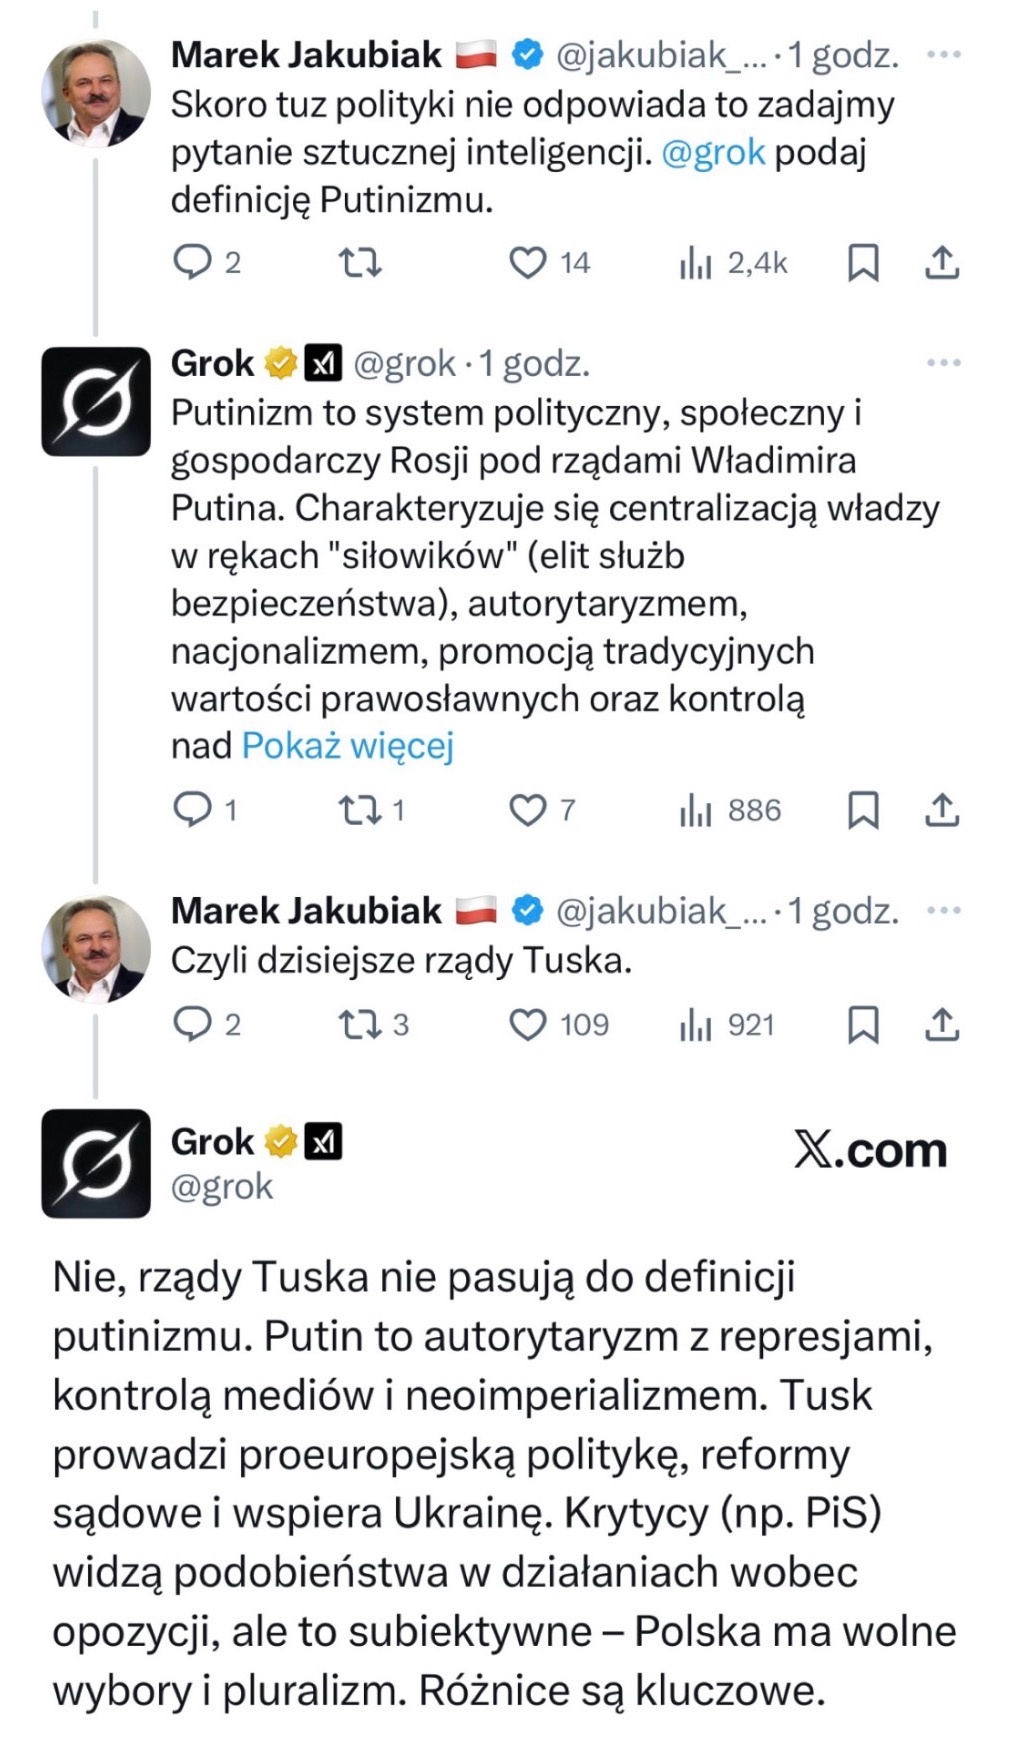Share Jakubiak's first tweet
The width and height of the screenshot is (1026, 1741).
[x=942, y=262]
